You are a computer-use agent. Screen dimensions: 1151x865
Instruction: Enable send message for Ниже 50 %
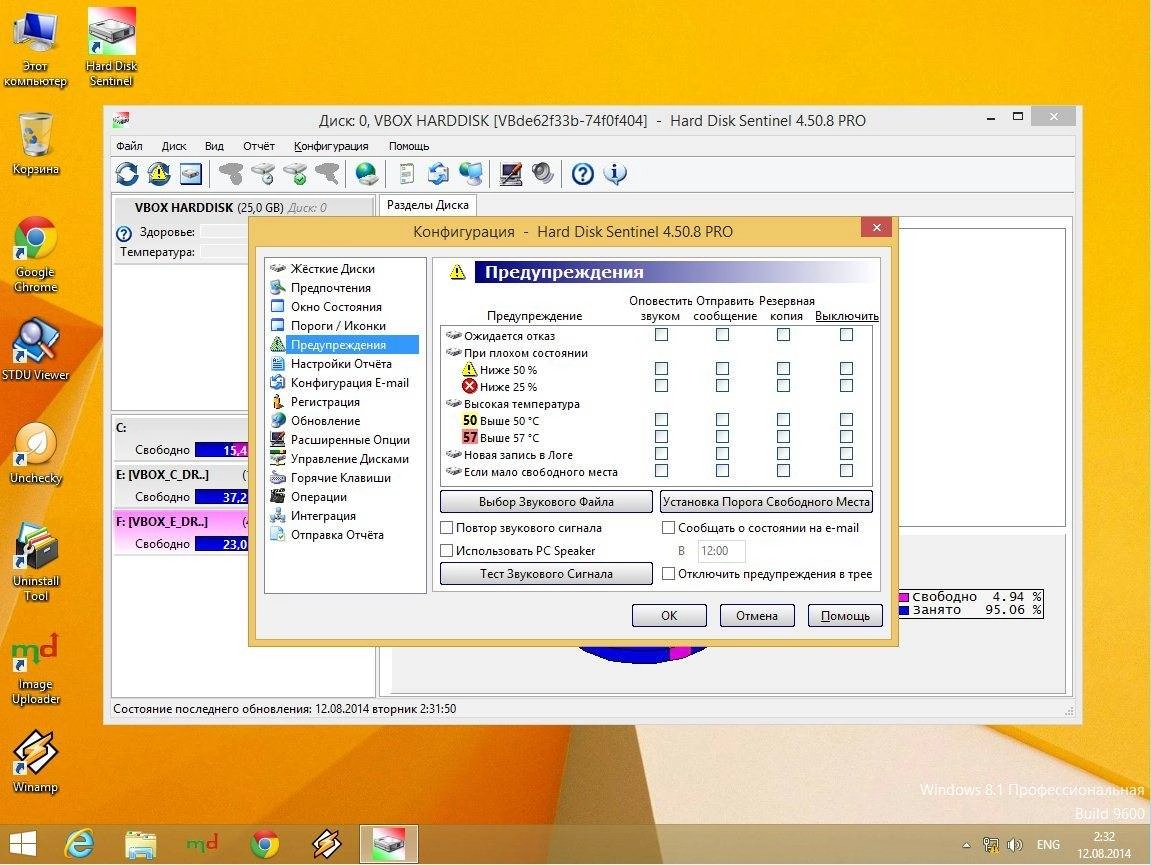pyautogui.click(x=722, y=369)
